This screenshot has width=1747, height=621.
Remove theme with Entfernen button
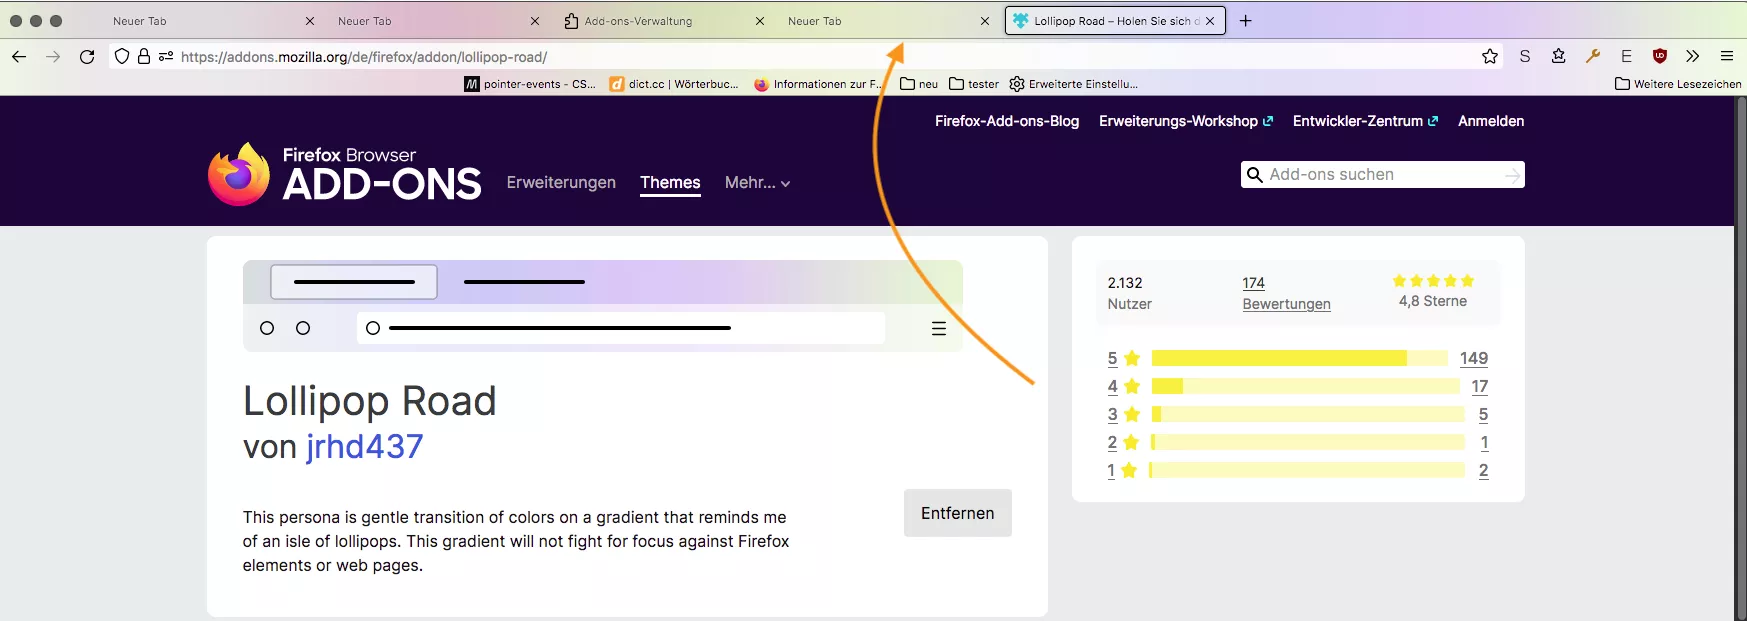[958, 513]
